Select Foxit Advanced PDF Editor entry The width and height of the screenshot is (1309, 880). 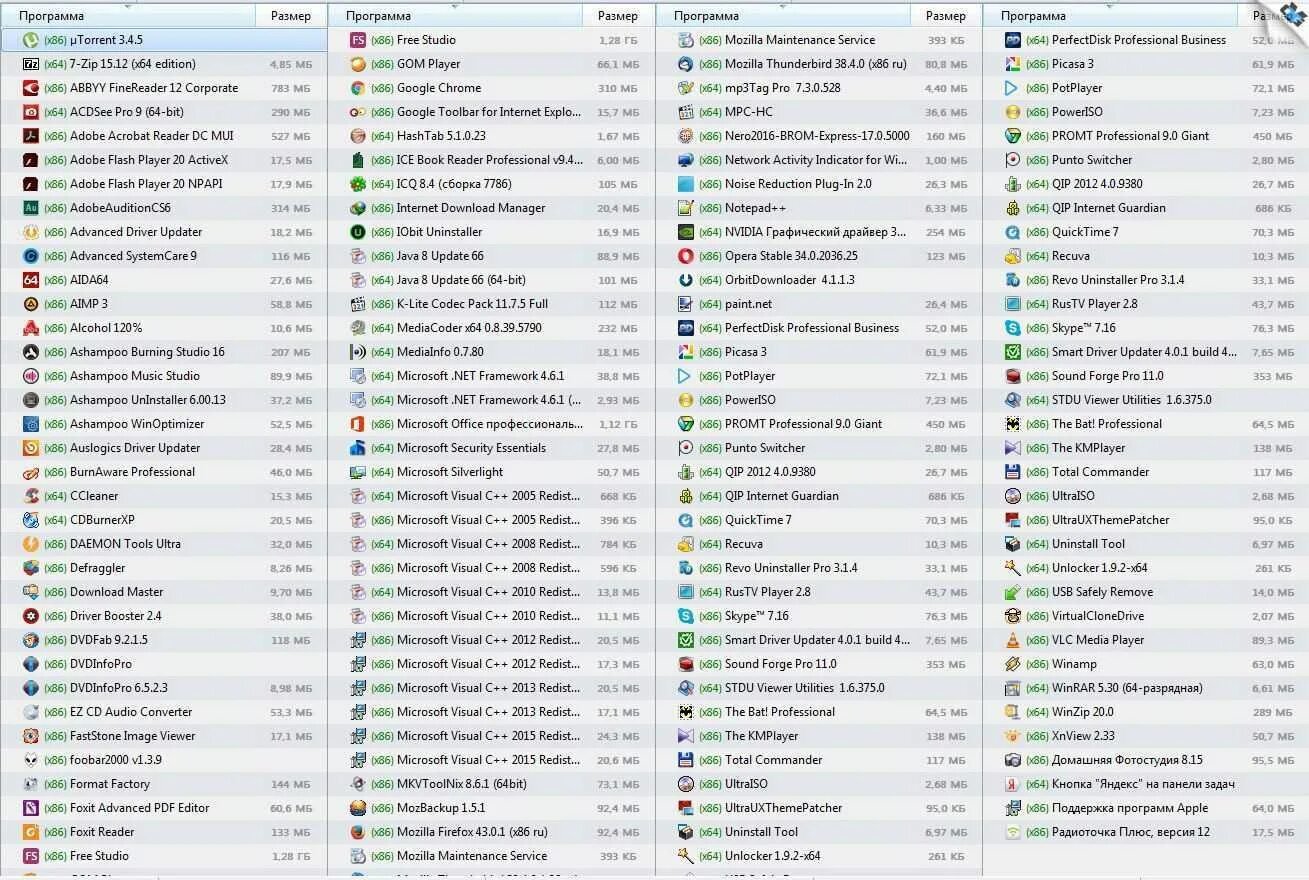pos(164,808)
